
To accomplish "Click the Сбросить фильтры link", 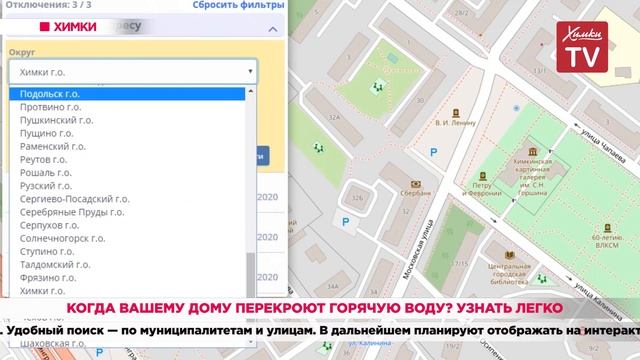I will point(238,5).
